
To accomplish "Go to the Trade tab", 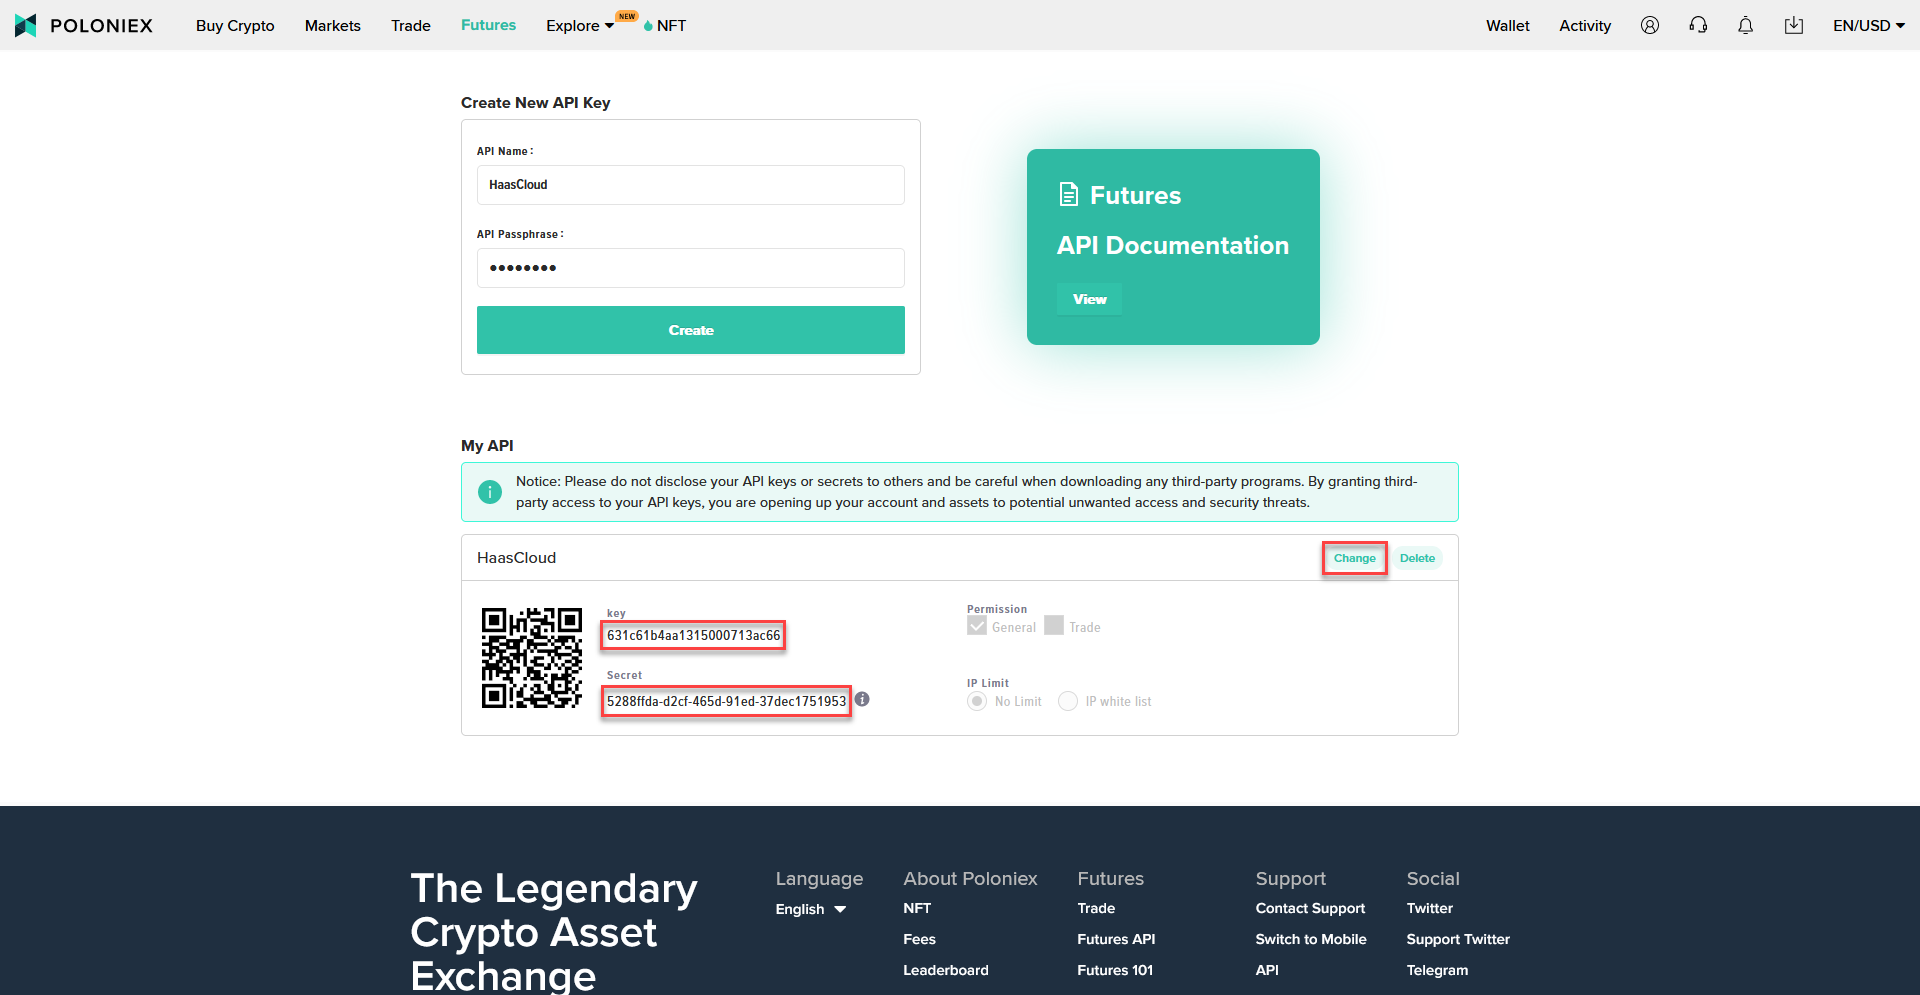I will pyautogui.click(x=410, y=25).
